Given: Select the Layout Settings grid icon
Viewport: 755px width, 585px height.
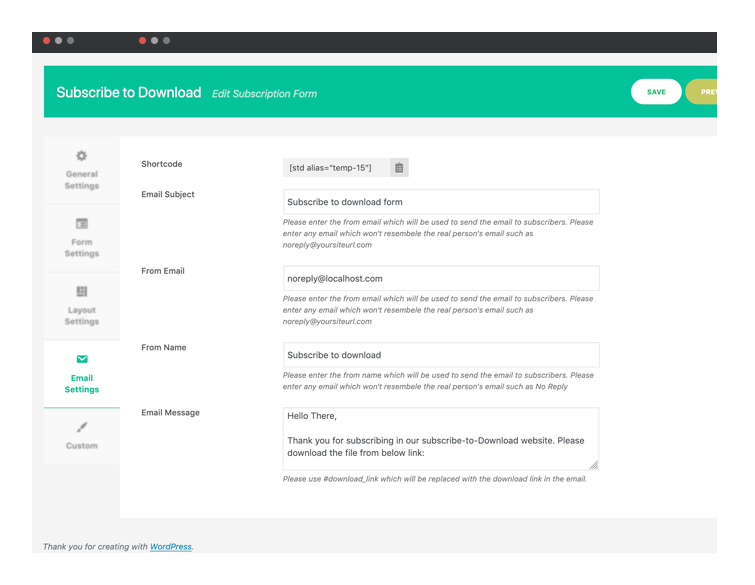Looking at the screenshot, I should [x=82, y=292].
